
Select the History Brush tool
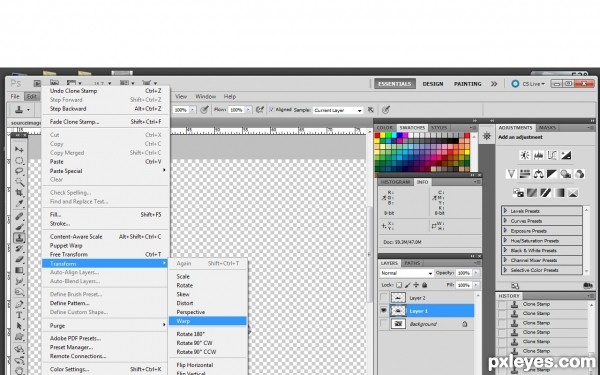pyautogui.click(x=19, y=249)
